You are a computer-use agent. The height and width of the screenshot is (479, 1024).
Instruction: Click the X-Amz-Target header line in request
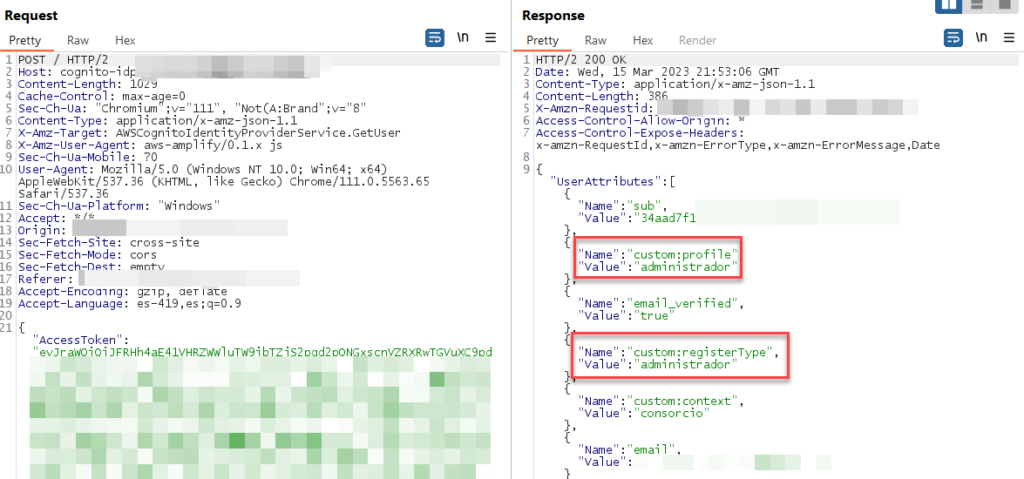[209, 133]
